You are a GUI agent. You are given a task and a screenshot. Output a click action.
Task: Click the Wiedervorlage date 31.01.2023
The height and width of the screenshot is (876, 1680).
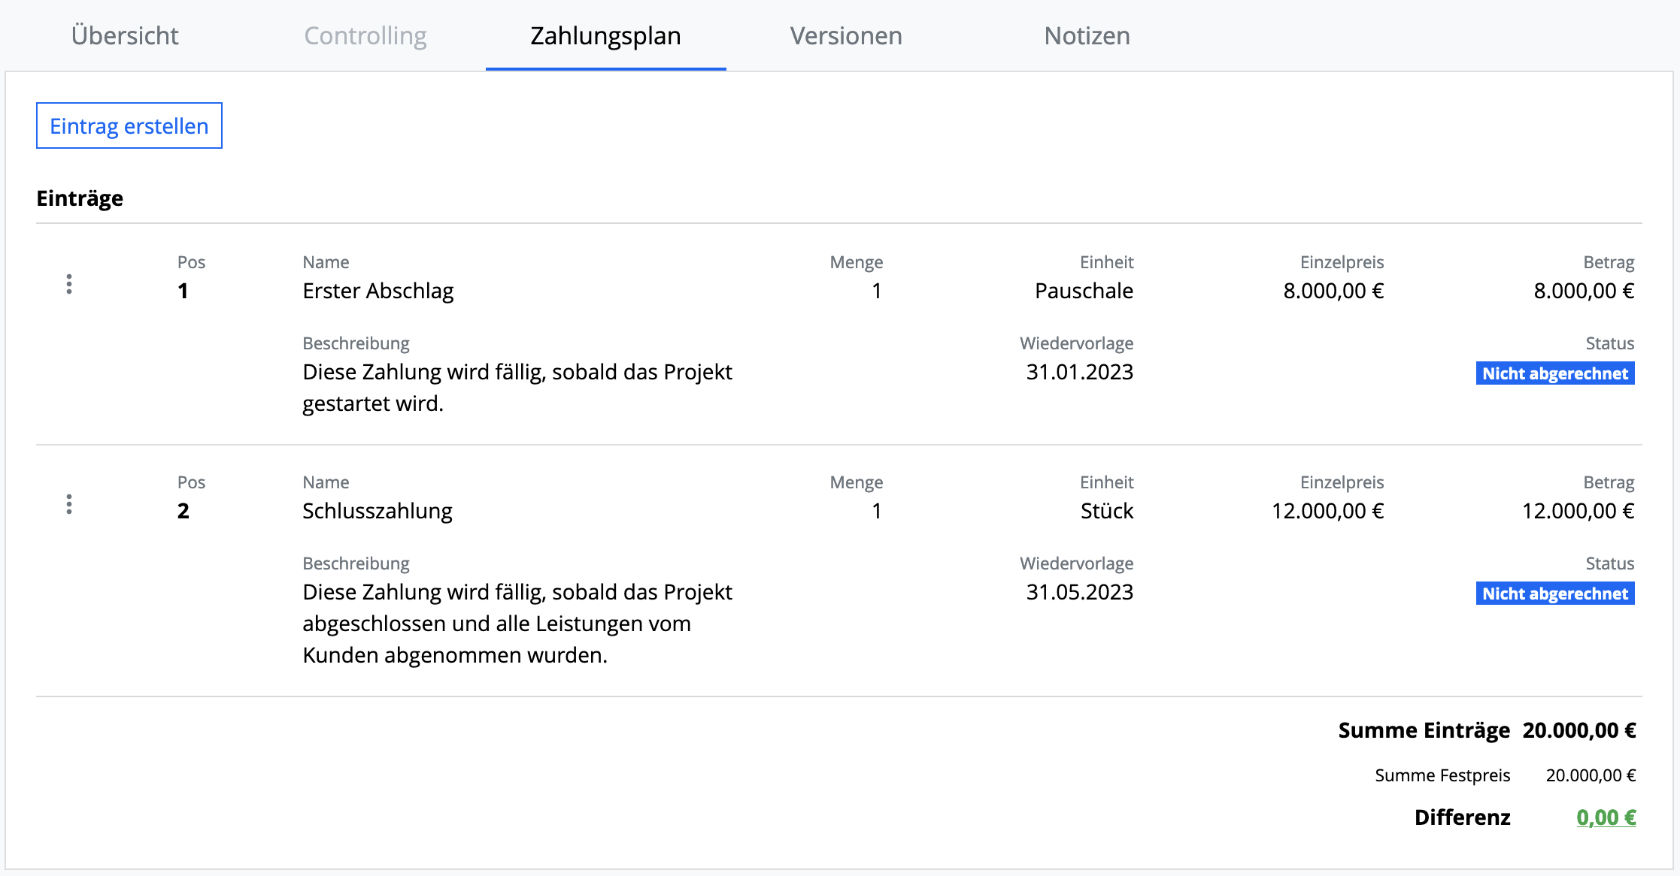(x=1080, y=372)
